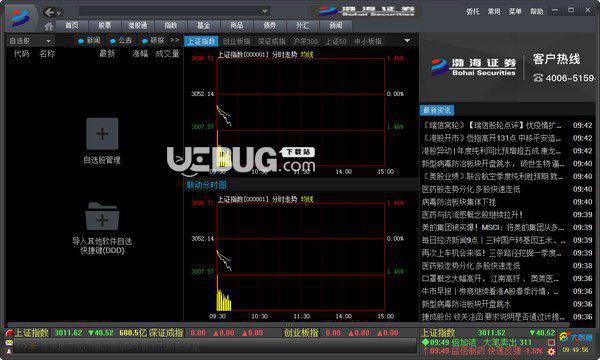
Task: Open news item 口罩概念大幅高开
Action: click(x=507, y=279)
